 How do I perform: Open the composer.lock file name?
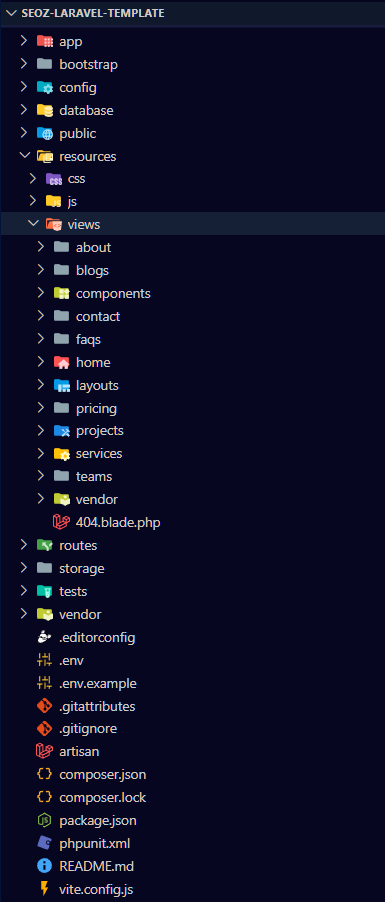[x=102, y=798]
